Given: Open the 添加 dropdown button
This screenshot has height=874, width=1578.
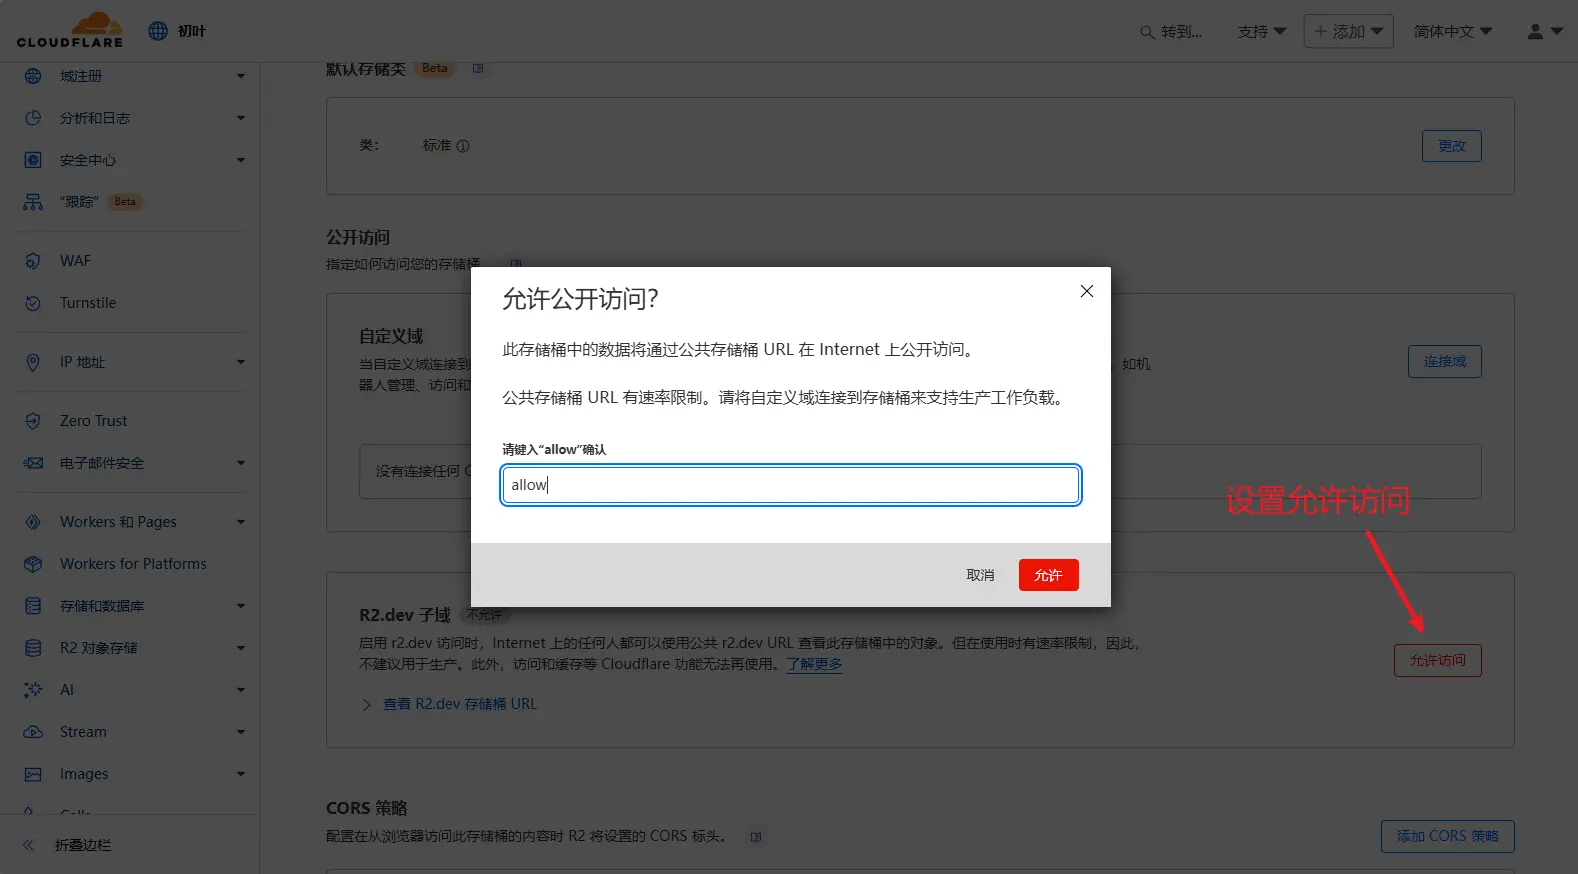Looking at the screenshot, I should [x=1348, y=31].
